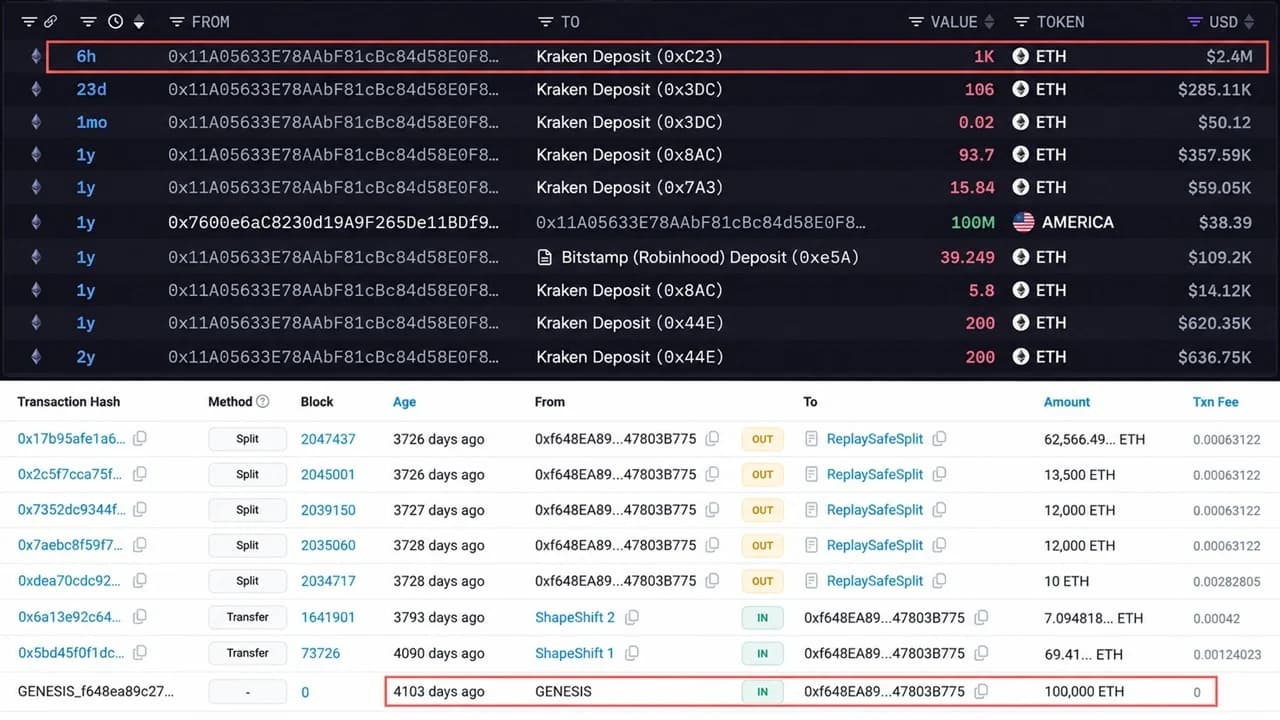Viewport: 1280px width, 720px height.
Task: Open the leftmost filter icon in the header
Action: click(x=28, y=22)
